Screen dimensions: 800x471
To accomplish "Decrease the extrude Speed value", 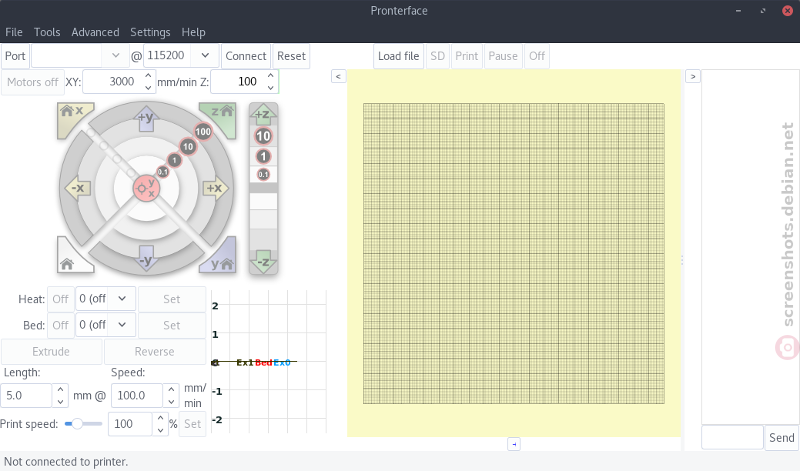I will (171, 402).
